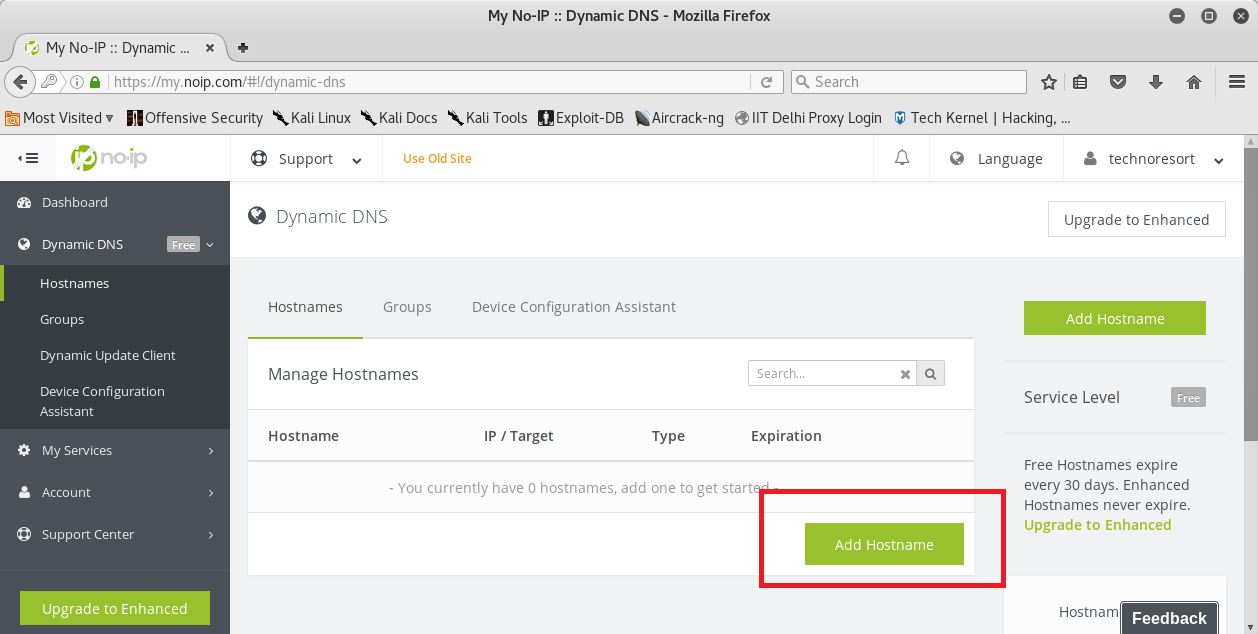Click the Firefox back arrow button

(x=18, y=82)
